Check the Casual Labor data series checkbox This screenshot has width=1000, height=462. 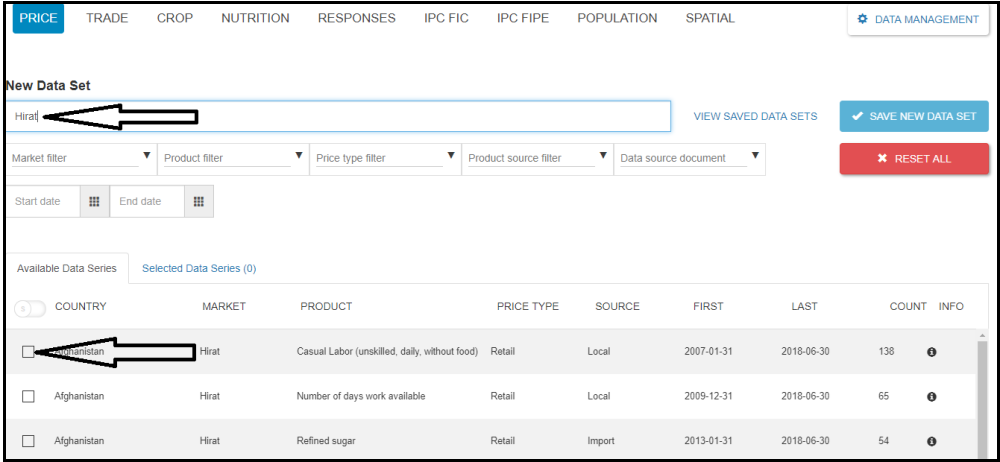point(28,352)
